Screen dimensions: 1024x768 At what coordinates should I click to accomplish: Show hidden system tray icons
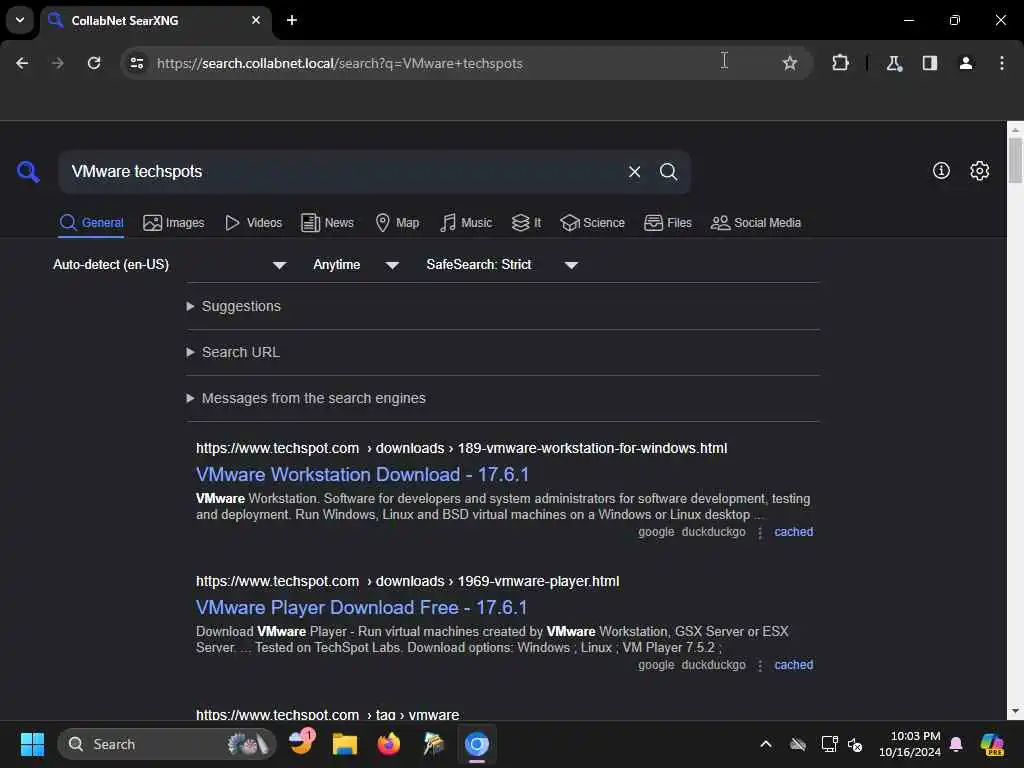tap(765, 744)
